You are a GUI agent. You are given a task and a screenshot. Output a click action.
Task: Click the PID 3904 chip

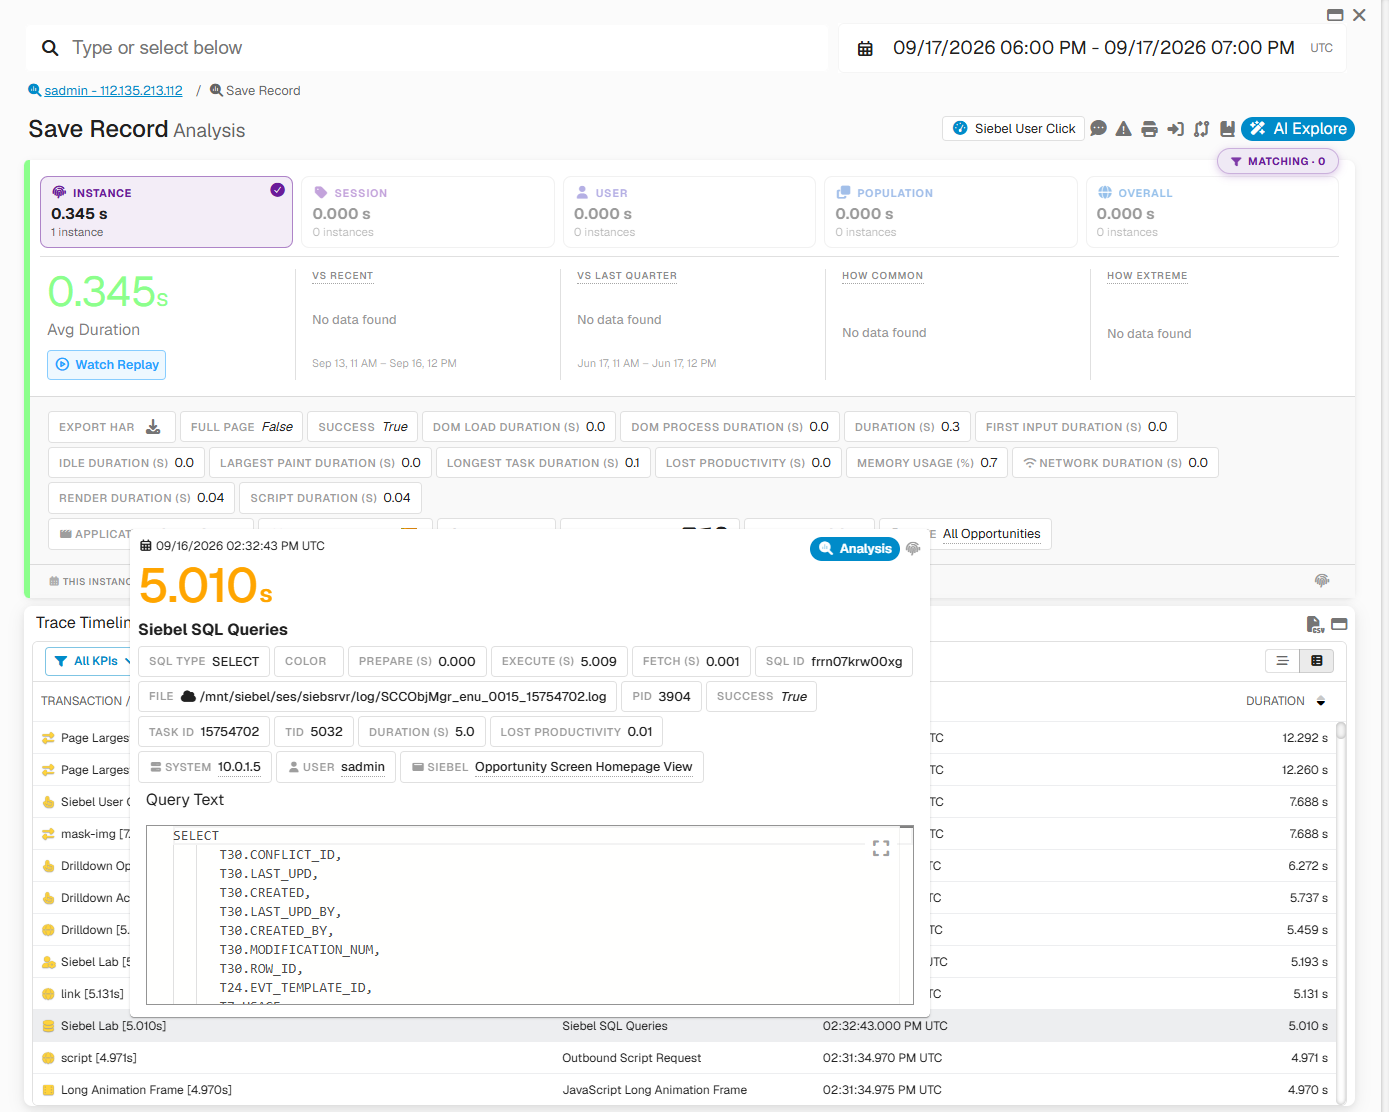(x=661, y=697)
